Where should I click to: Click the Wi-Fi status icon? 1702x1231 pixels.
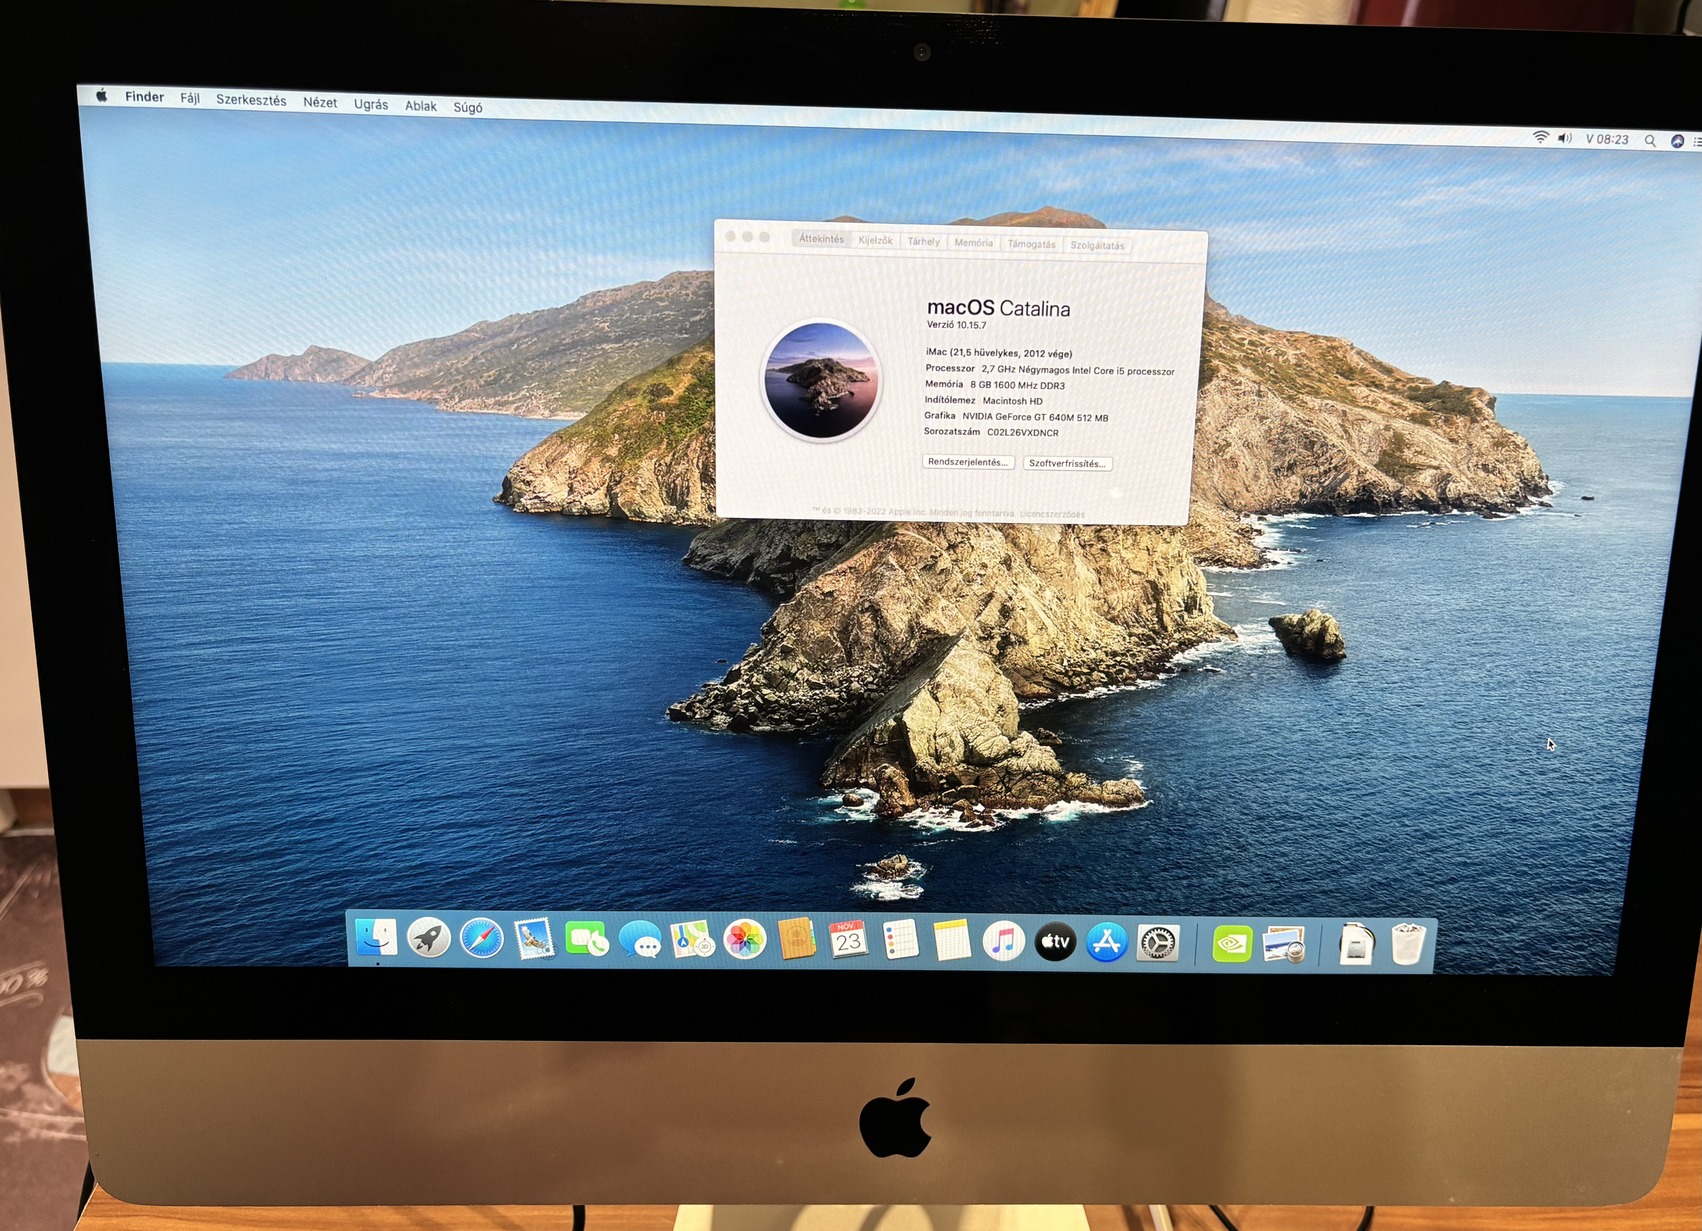coord(1541,137)
